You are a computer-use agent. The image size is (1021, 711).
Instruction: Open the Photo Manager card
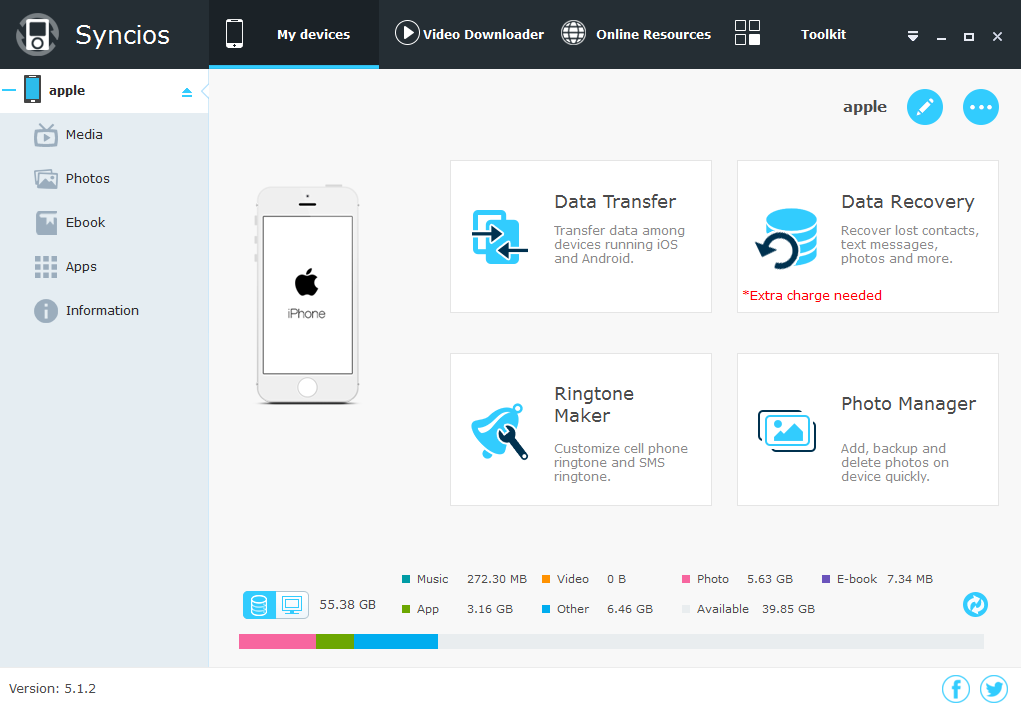(867, 430)
